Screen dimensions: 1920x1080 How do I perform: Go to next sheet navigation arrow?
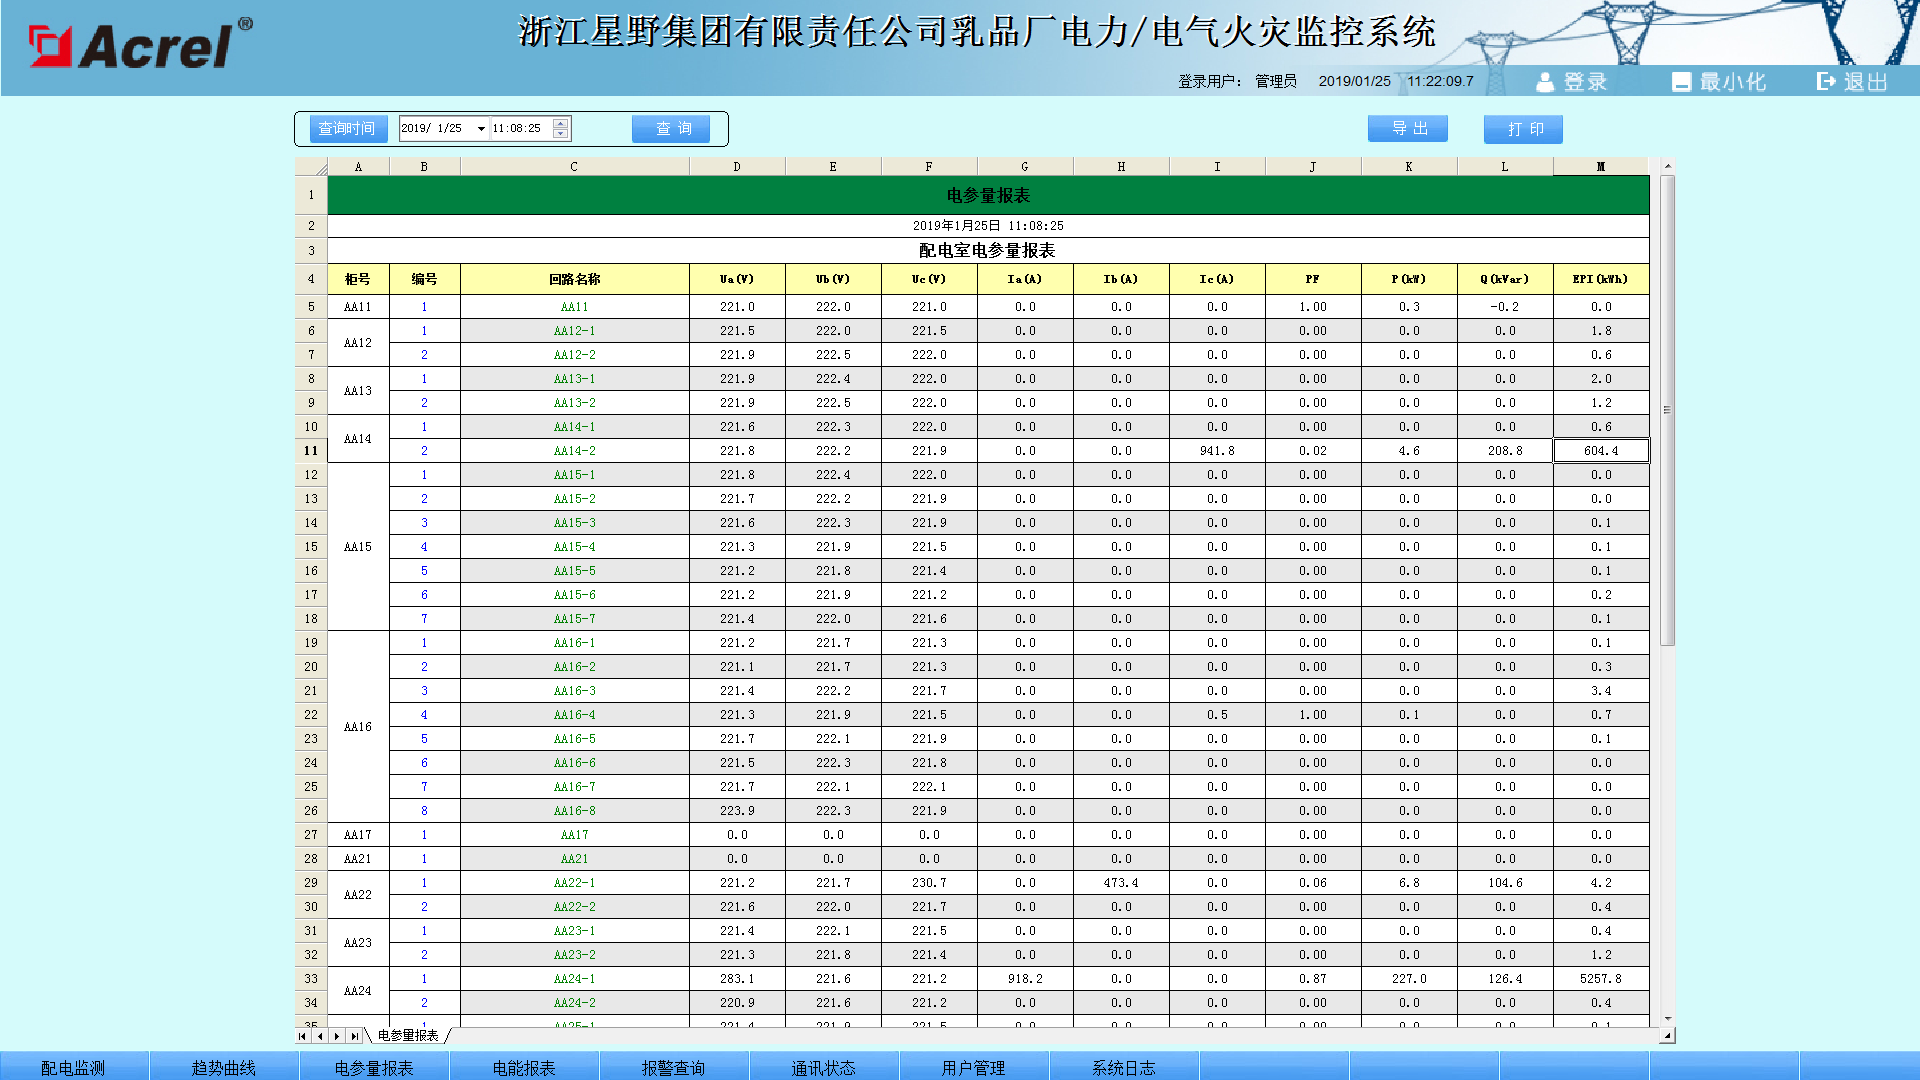[337, 1036]
